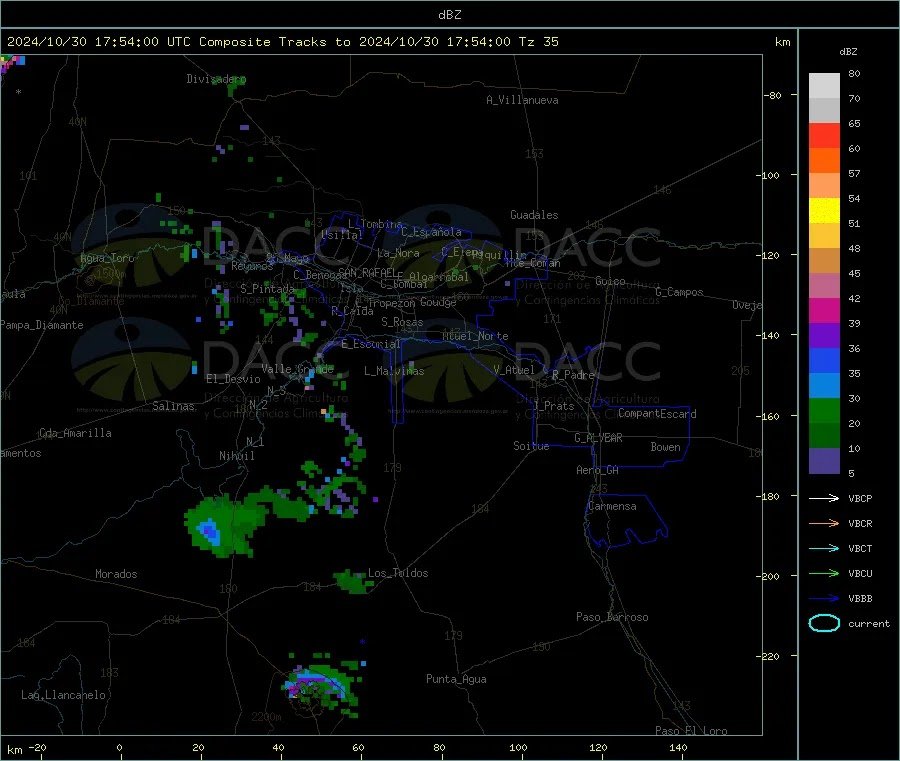This screenshot has width=900, height=761.
Task: Click the cyan VBCT arrow in legend
Action: 824,548
